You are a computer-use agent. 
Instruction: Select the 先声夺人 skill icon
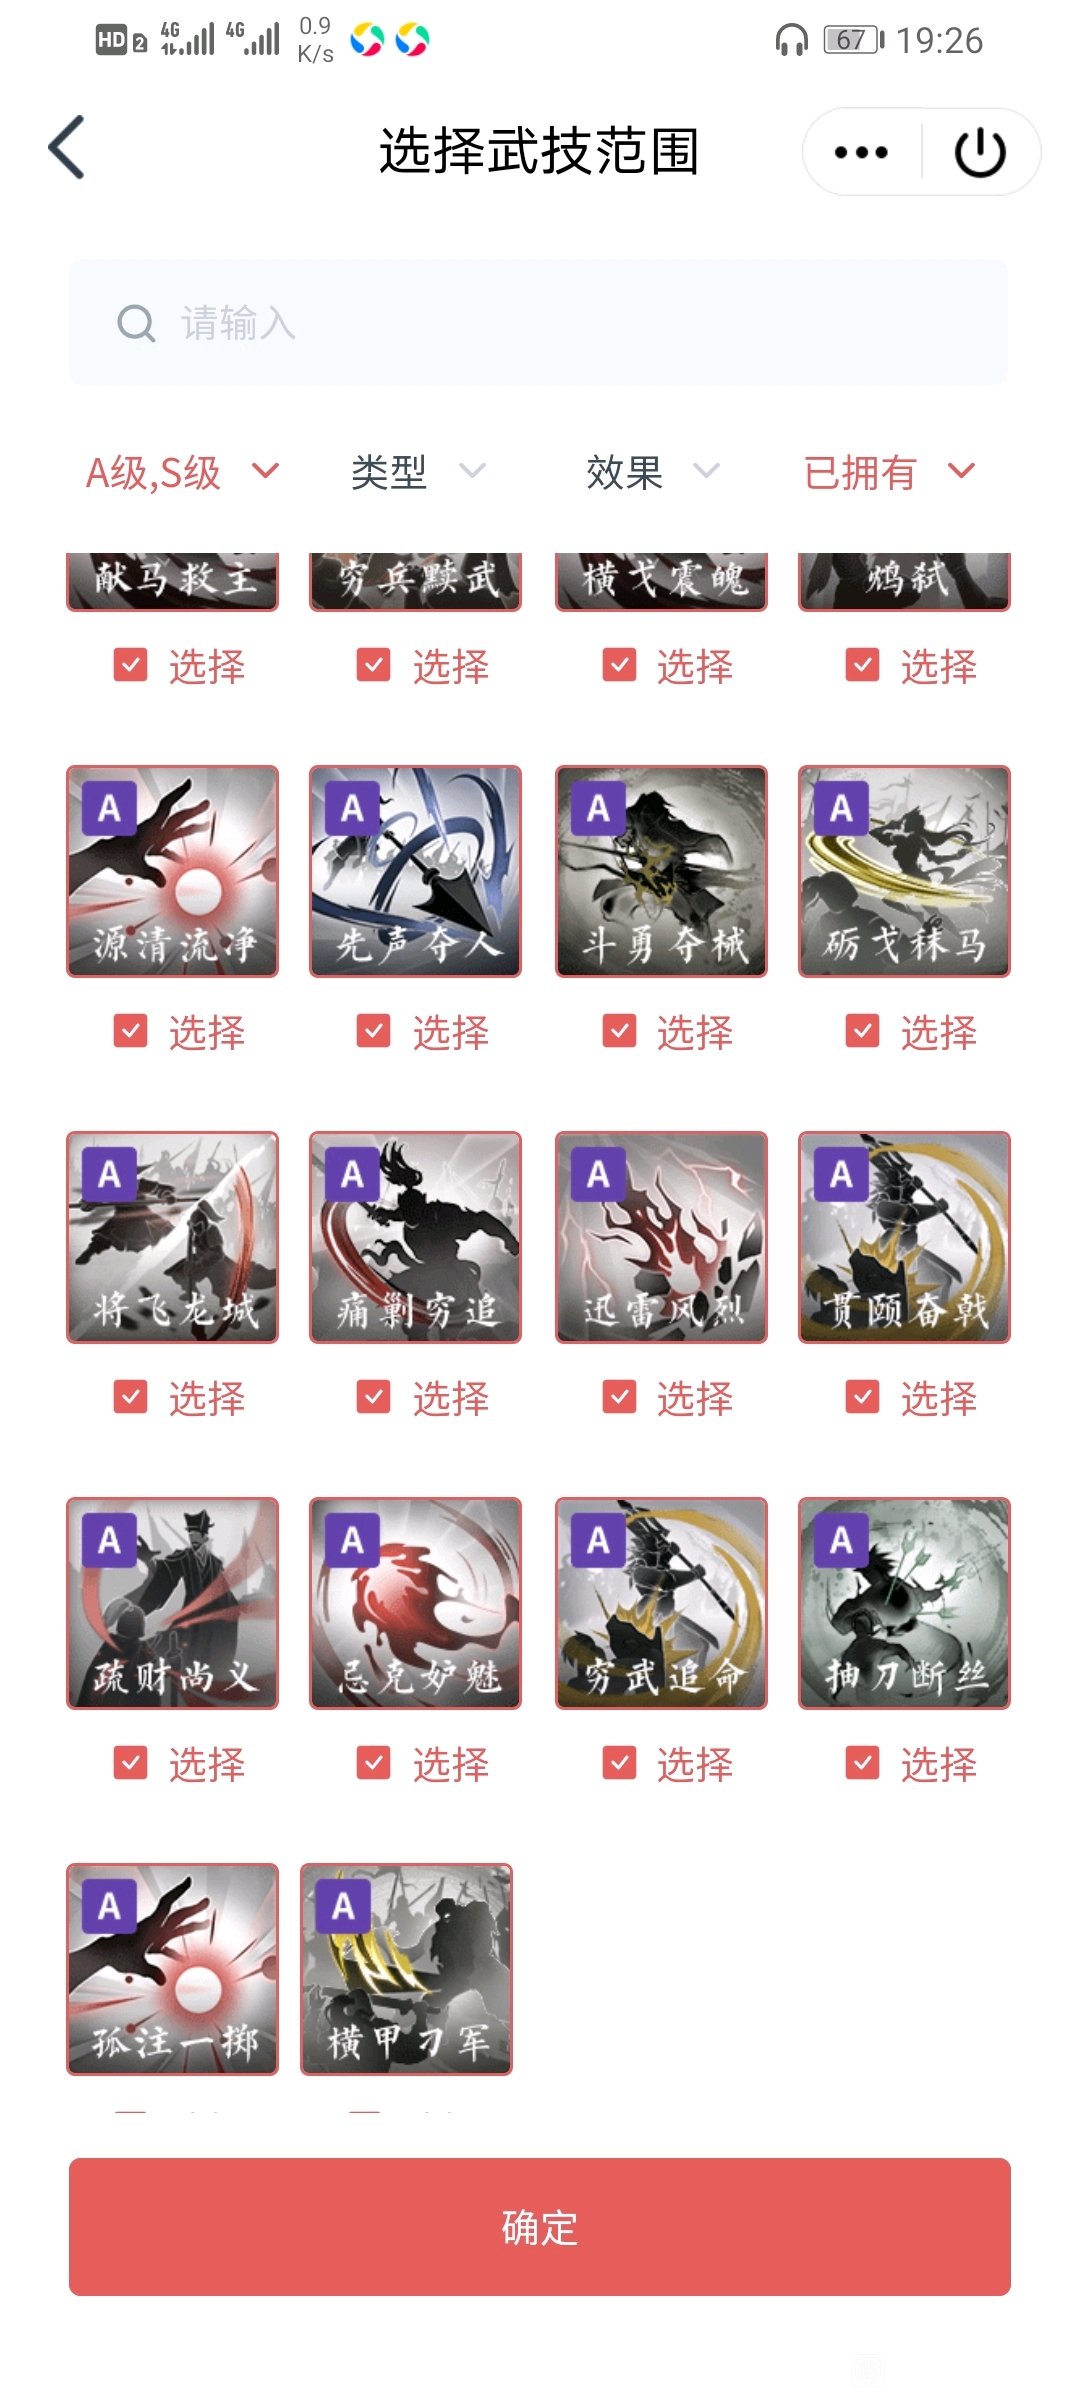click(415, 871)
